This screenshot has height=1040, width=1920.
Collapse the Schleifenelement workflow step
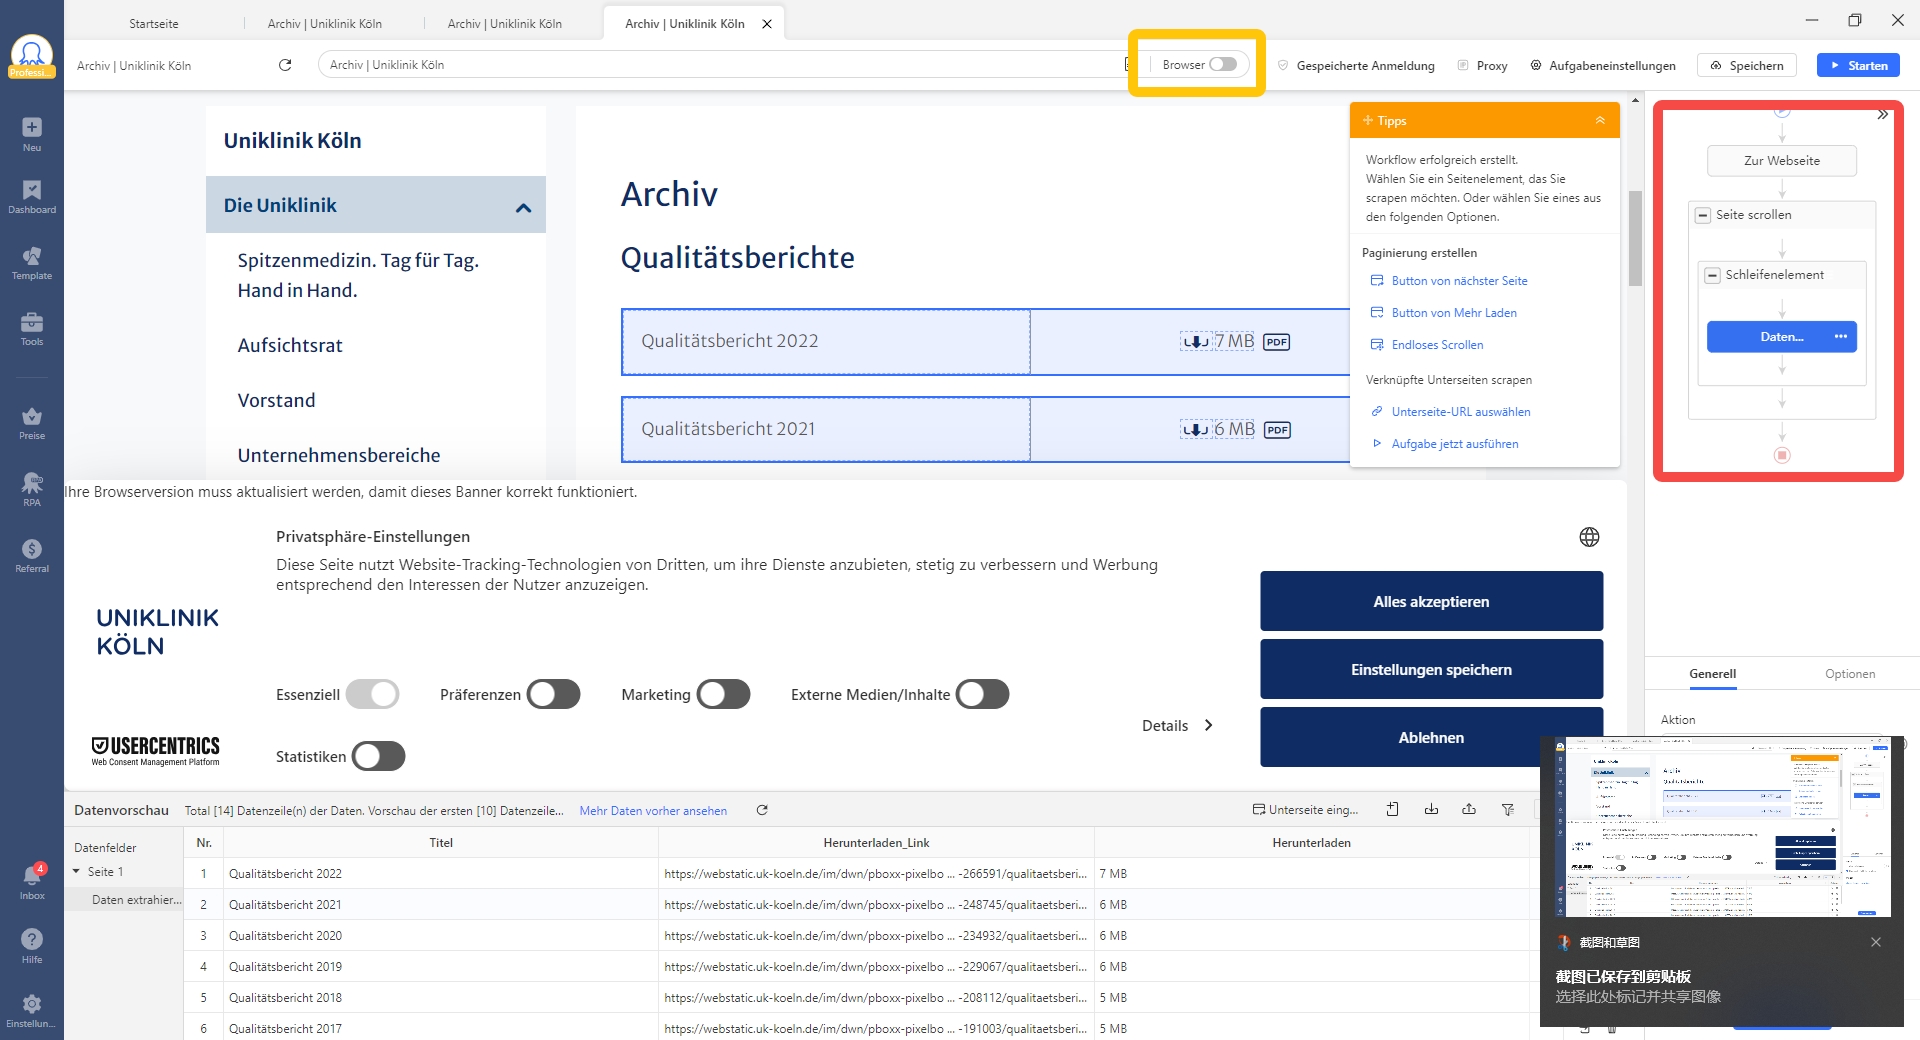(1713, 275)
